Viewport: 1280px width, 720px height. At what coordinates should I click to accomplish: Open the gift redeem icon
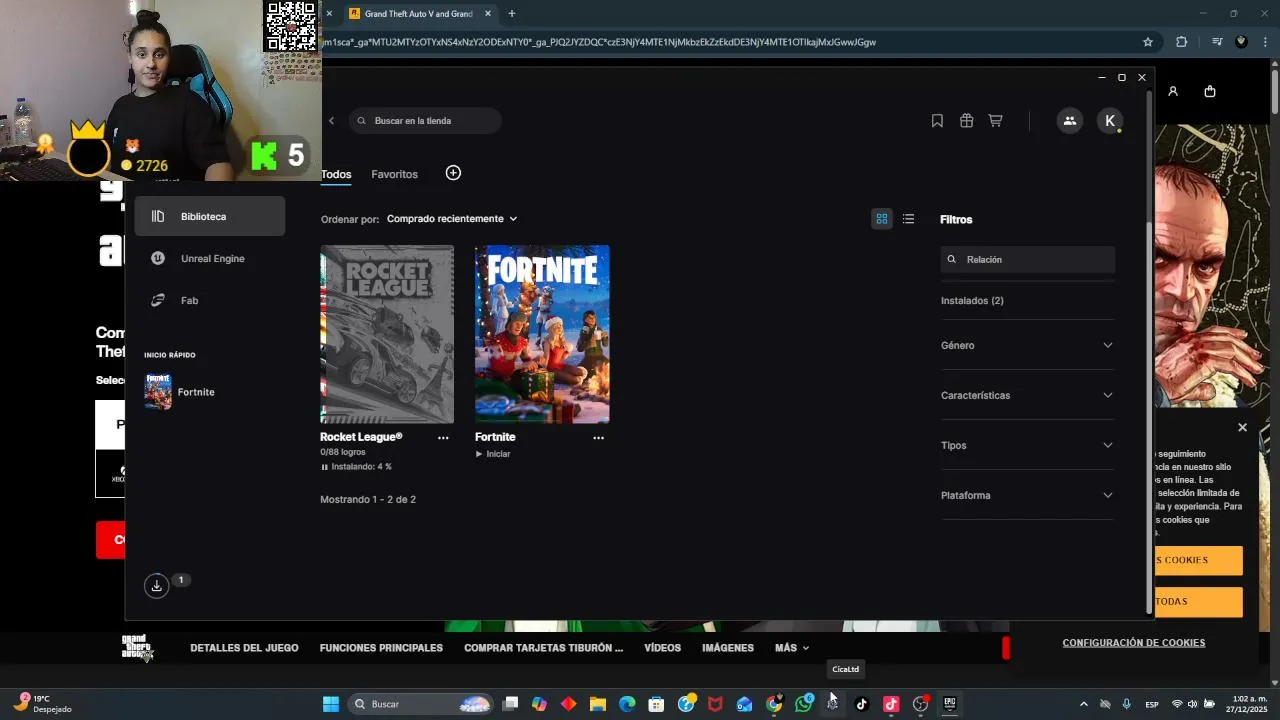click(x=966, y=121)
